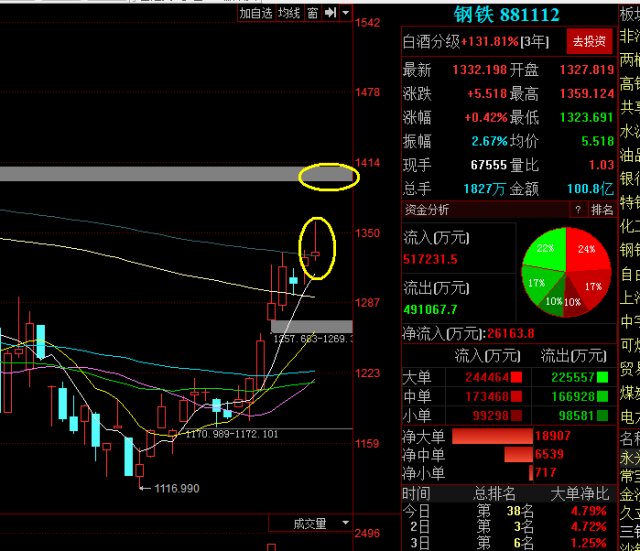Viewport: 640px width, 551px height.
Task: Click the low price label 1116.990 on chart
Action: 177,488
